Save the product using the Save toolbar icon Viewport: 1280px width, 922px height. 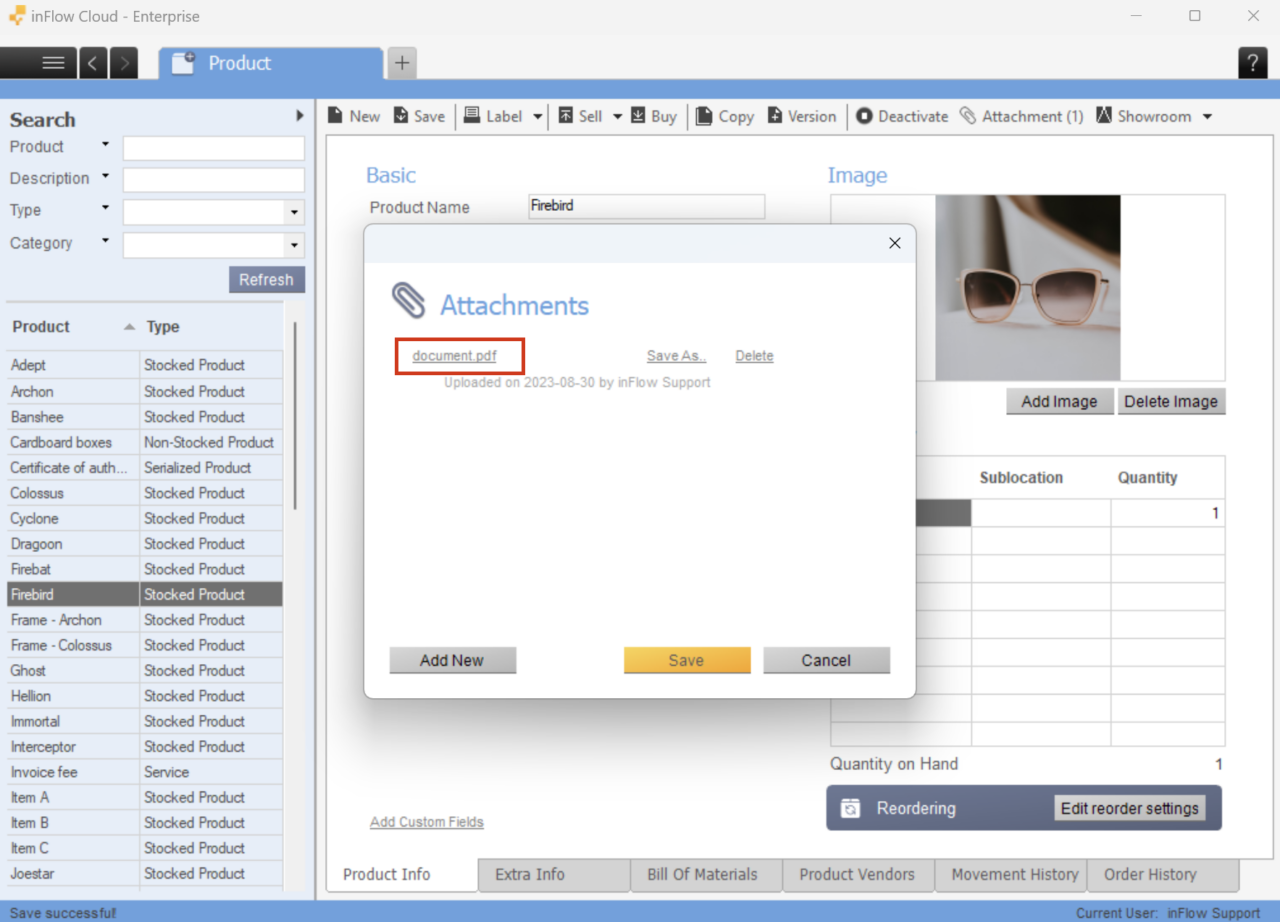[x=419, y=115]
